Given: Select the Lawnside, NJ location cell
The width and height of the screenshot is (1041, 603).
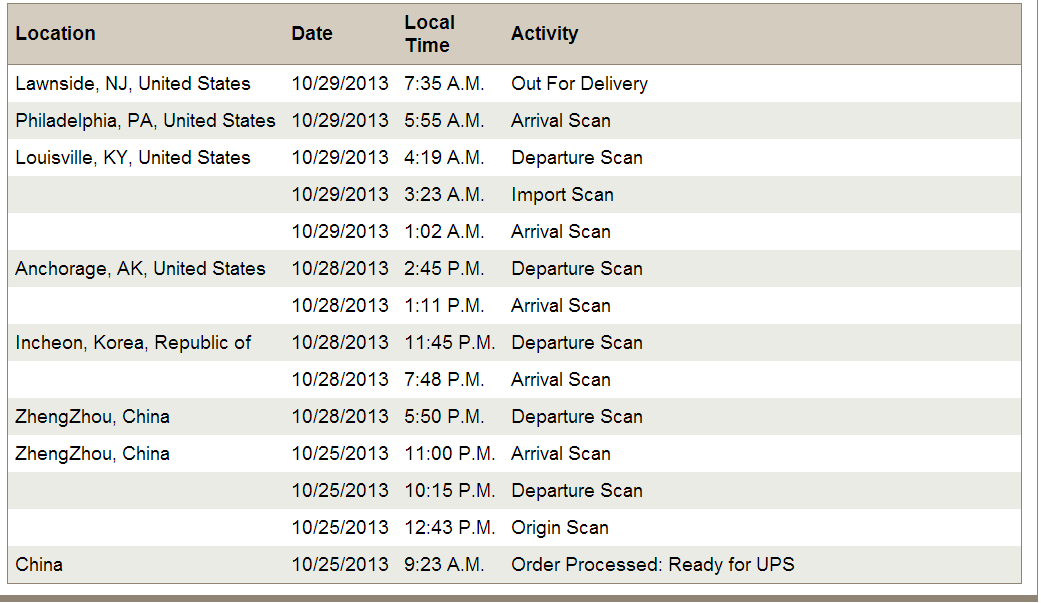Looking at the screenshot, I should coord(133,84).
